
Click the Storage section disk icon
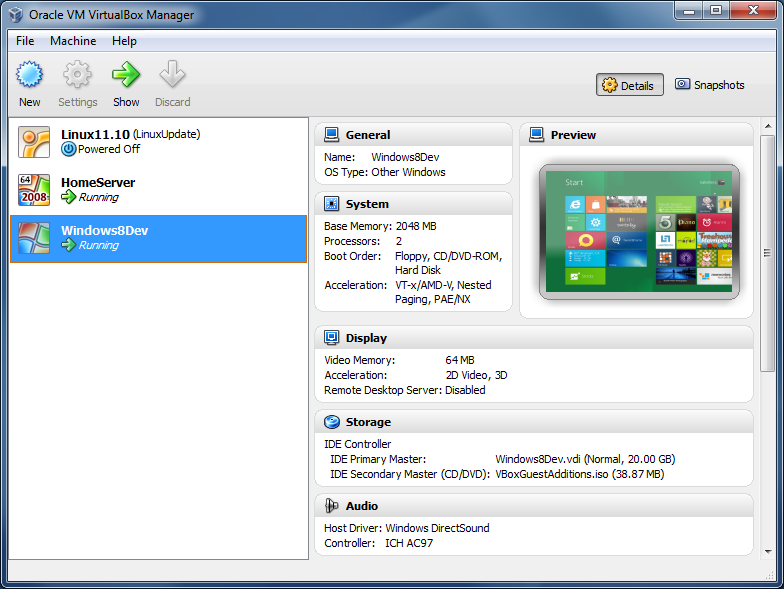[332, 422]
